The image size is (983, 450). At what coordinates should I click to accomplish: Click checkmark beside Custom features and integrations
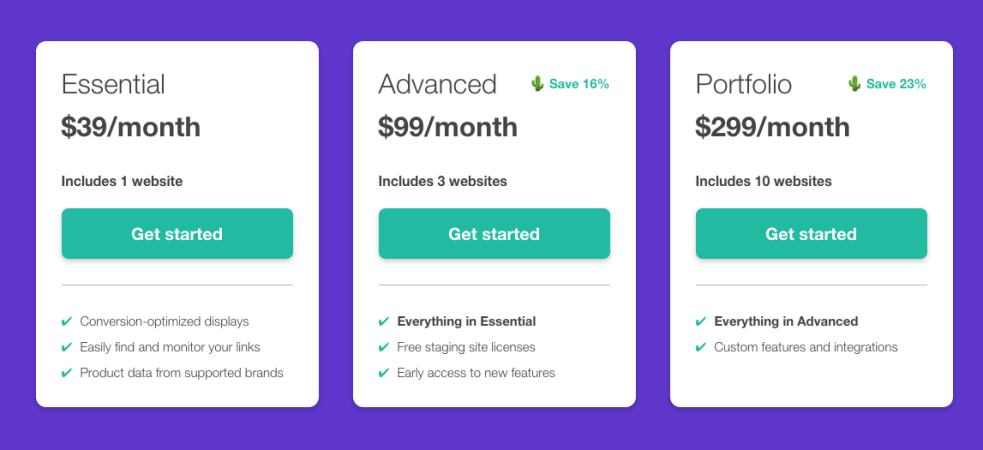click(701, 348)
